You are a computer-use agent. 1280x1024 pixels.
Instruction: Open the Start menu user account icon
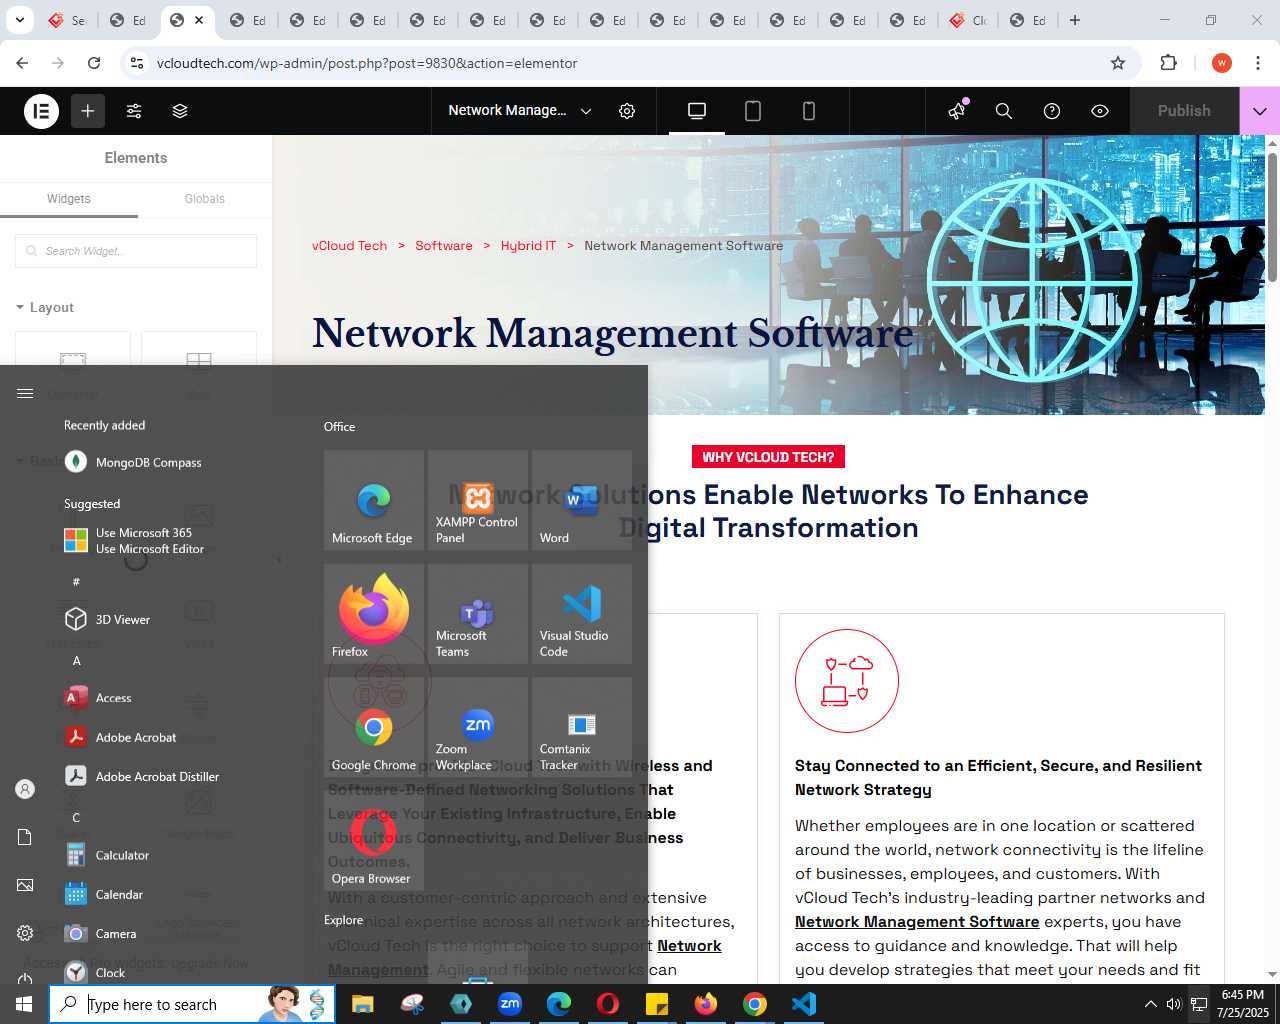(x=25, y=789)
